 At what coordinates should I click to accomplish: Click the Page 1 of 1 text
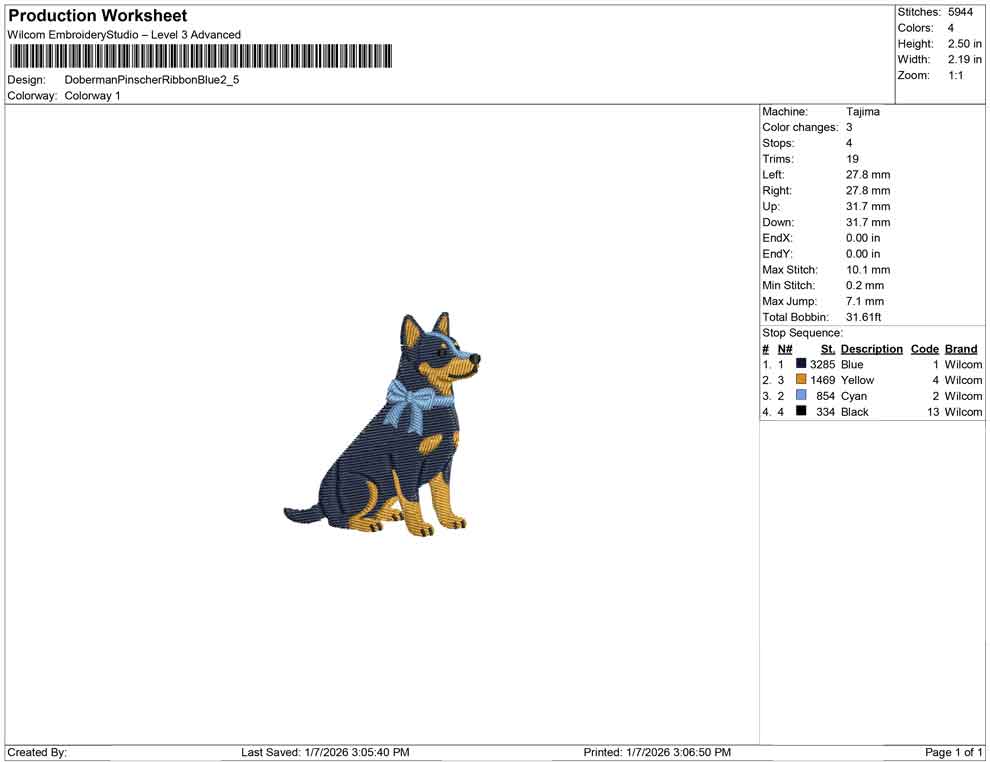(952, 752)
